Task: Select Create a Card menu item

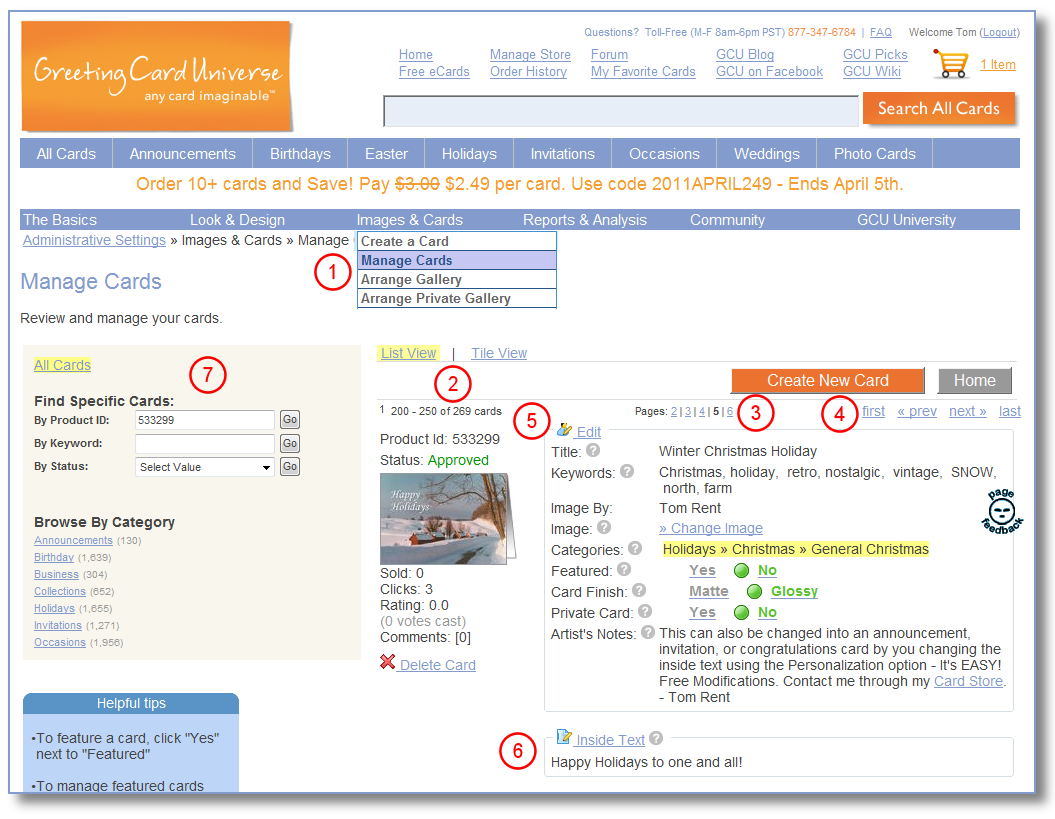Action: click(457, 242)
